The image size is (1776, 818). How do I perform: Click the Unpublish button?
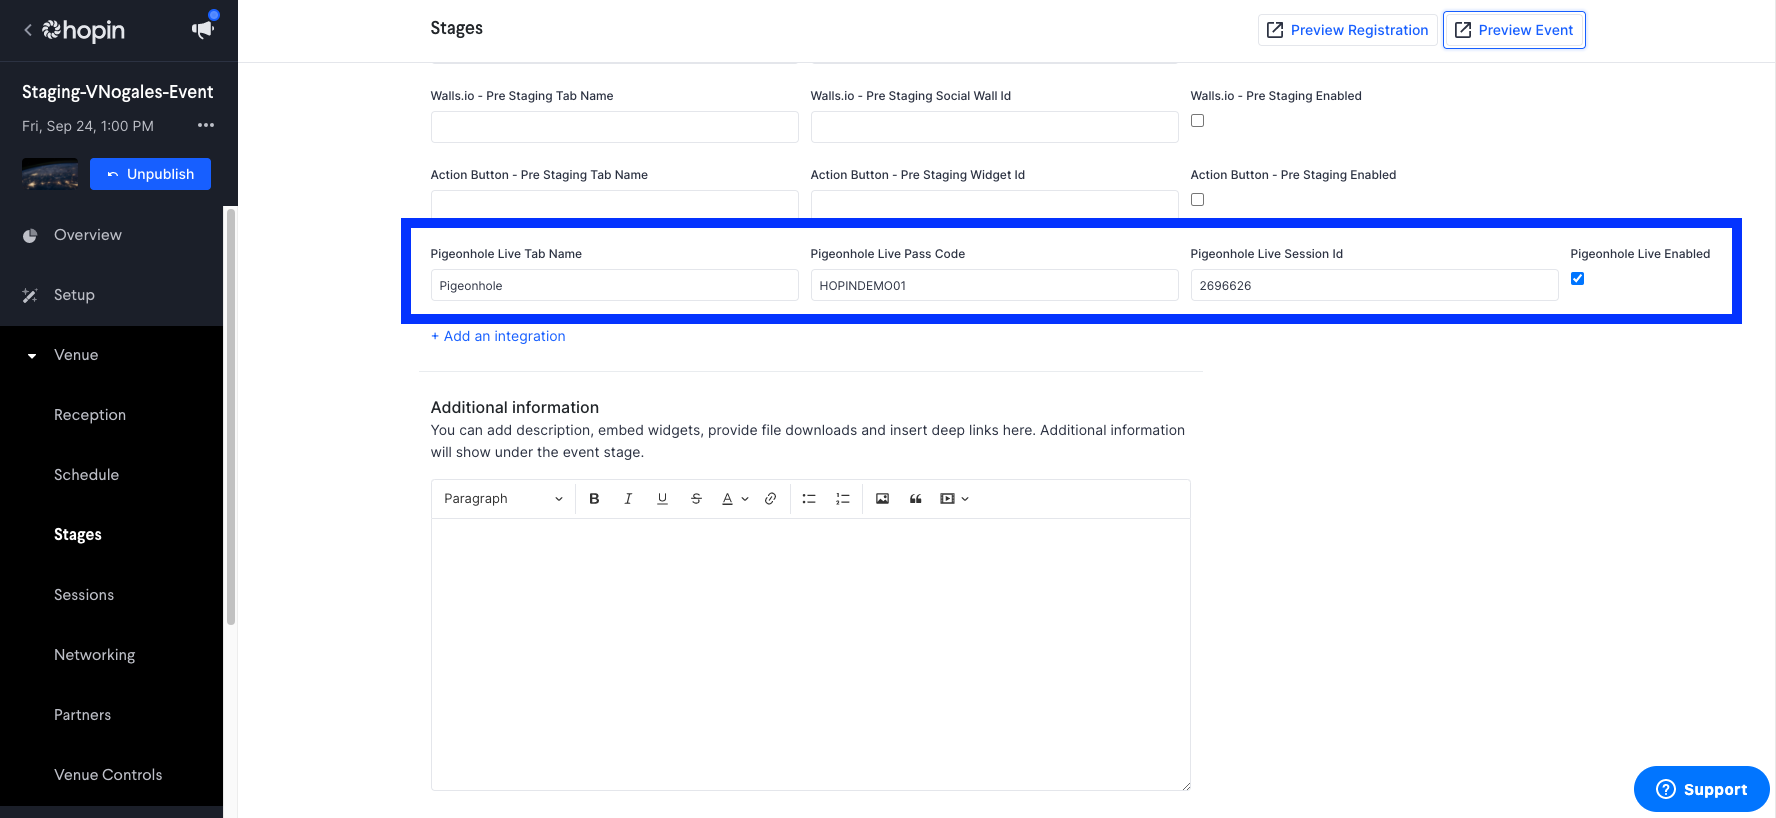pyautogui.click(x=150, y=174)
